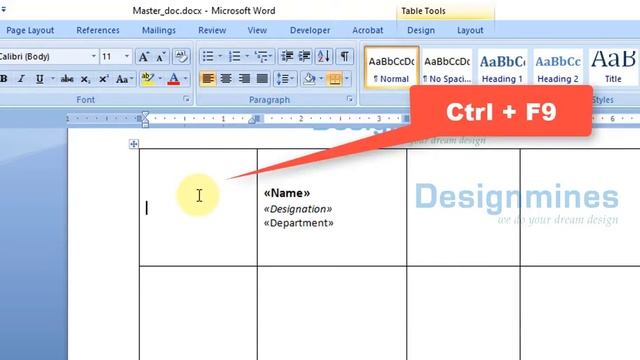Click the table move handle

click(133, 144)
